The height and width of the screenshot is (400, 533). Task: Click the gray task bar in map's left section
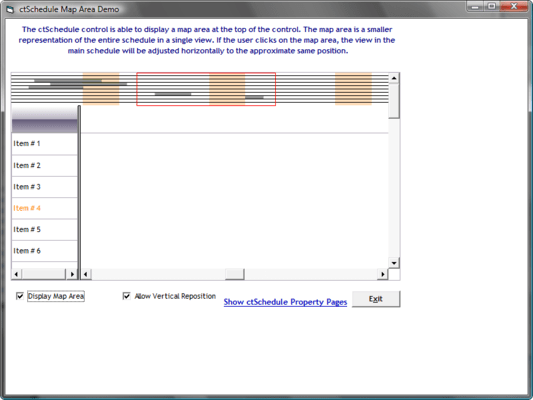tap(68, 81)
